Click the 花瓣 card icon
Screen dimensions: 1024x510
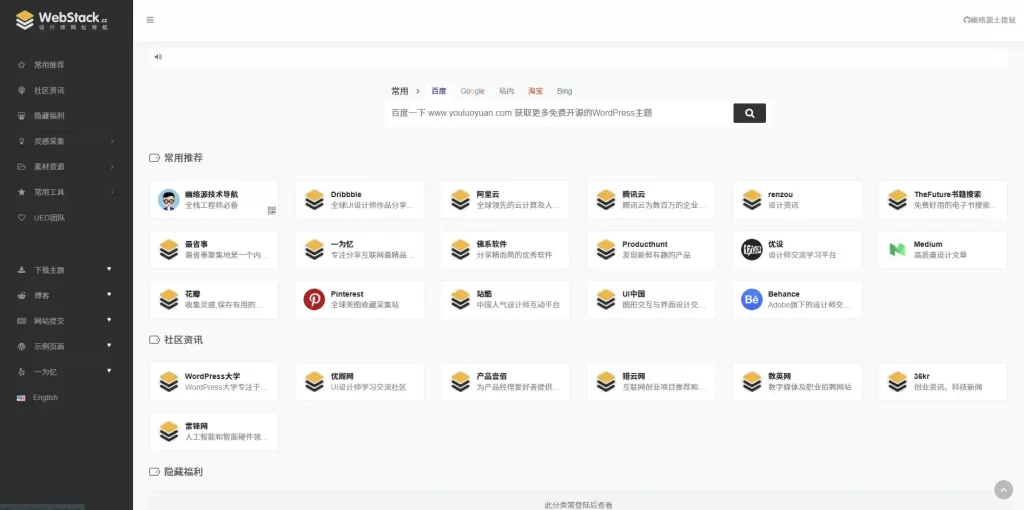[x=168, y=300]
